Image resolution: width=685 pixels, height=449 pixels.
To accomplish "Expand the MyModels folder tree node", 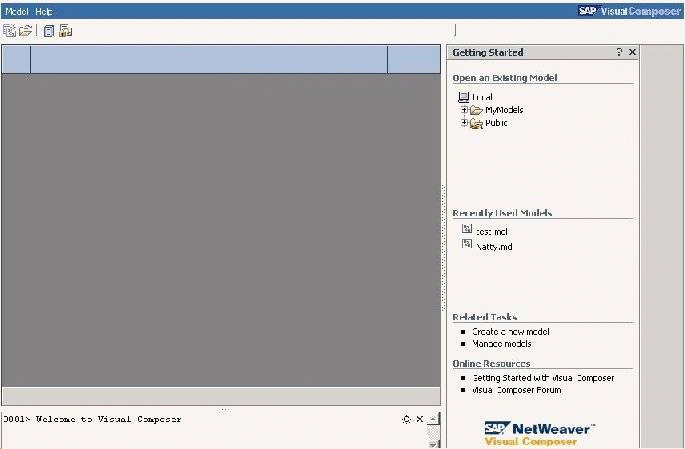I will coord(464,110).
